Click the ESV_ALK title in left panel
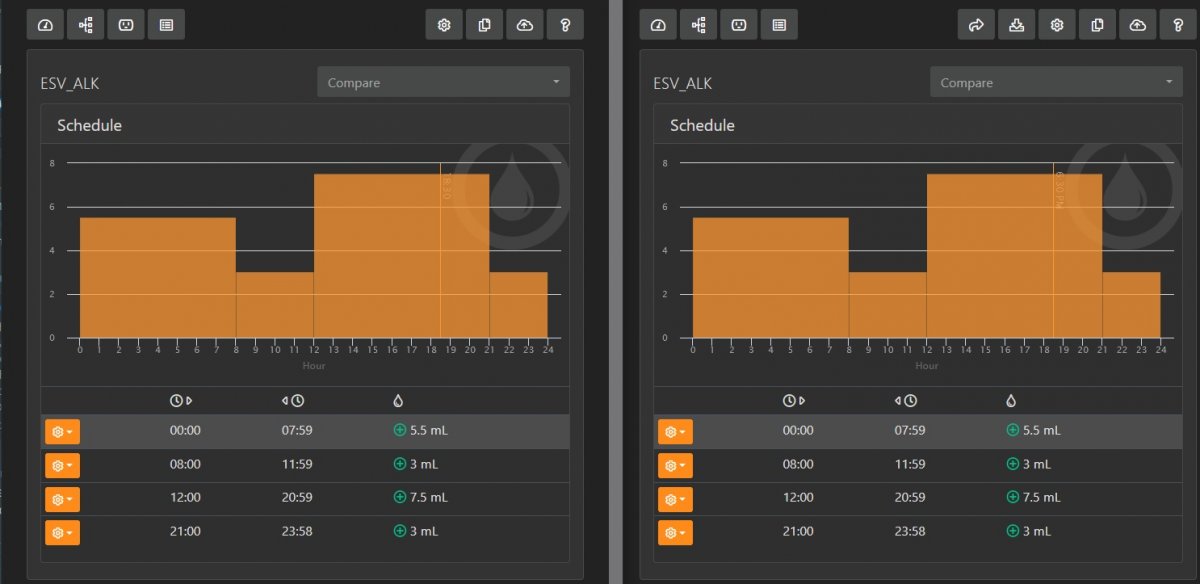1200x584 pixels. point(69,83)
